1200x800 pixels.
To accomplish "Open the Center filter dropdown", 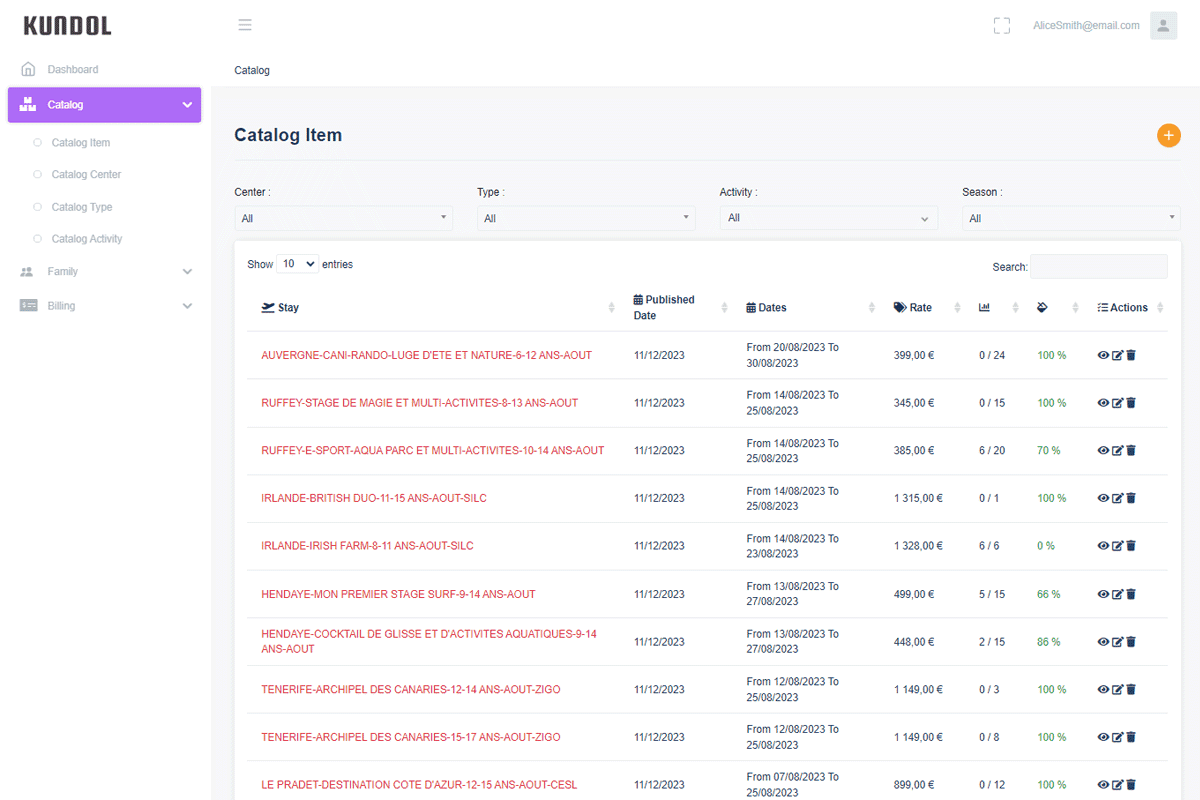I will point(343,218).
